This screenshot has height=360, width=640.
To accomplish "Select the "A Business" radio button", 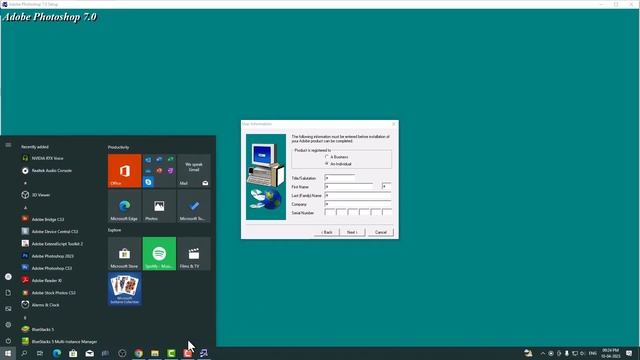I will click(327, 157).
